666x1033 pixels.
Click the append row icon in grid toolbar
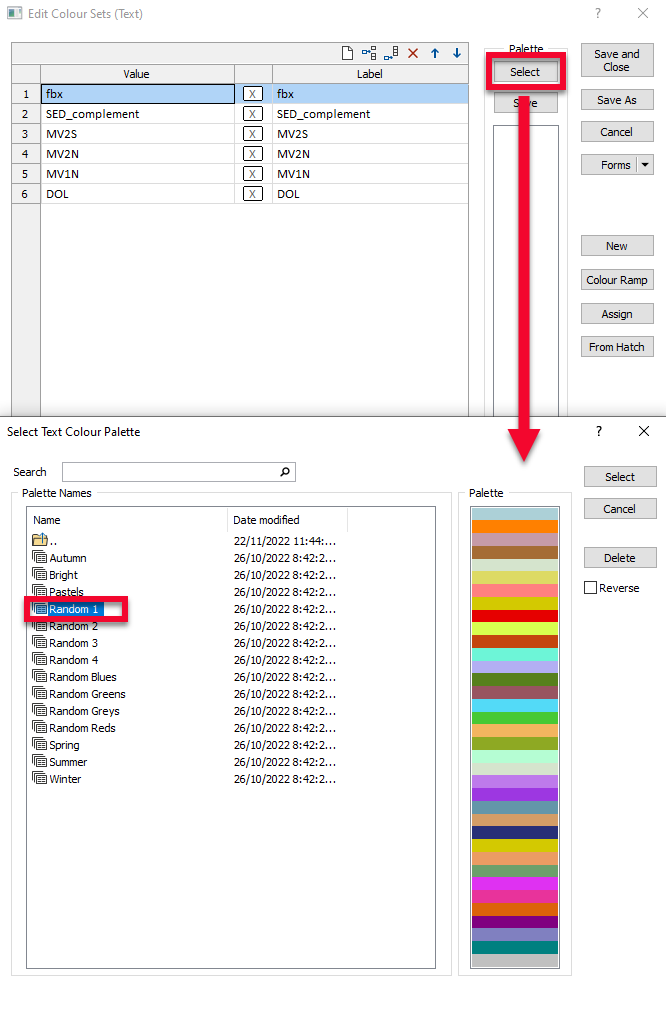391,53
